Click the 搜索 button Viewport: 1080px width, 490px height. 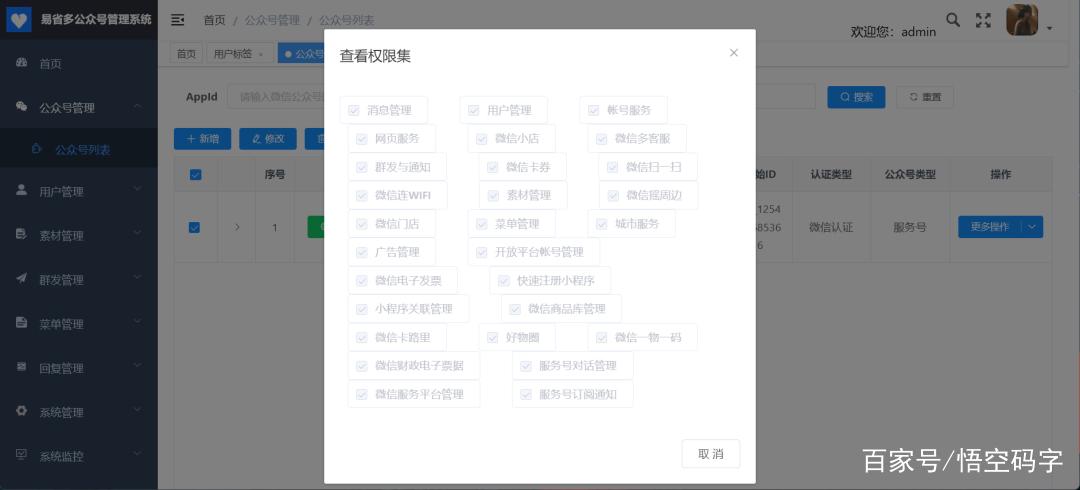(856, 97)
